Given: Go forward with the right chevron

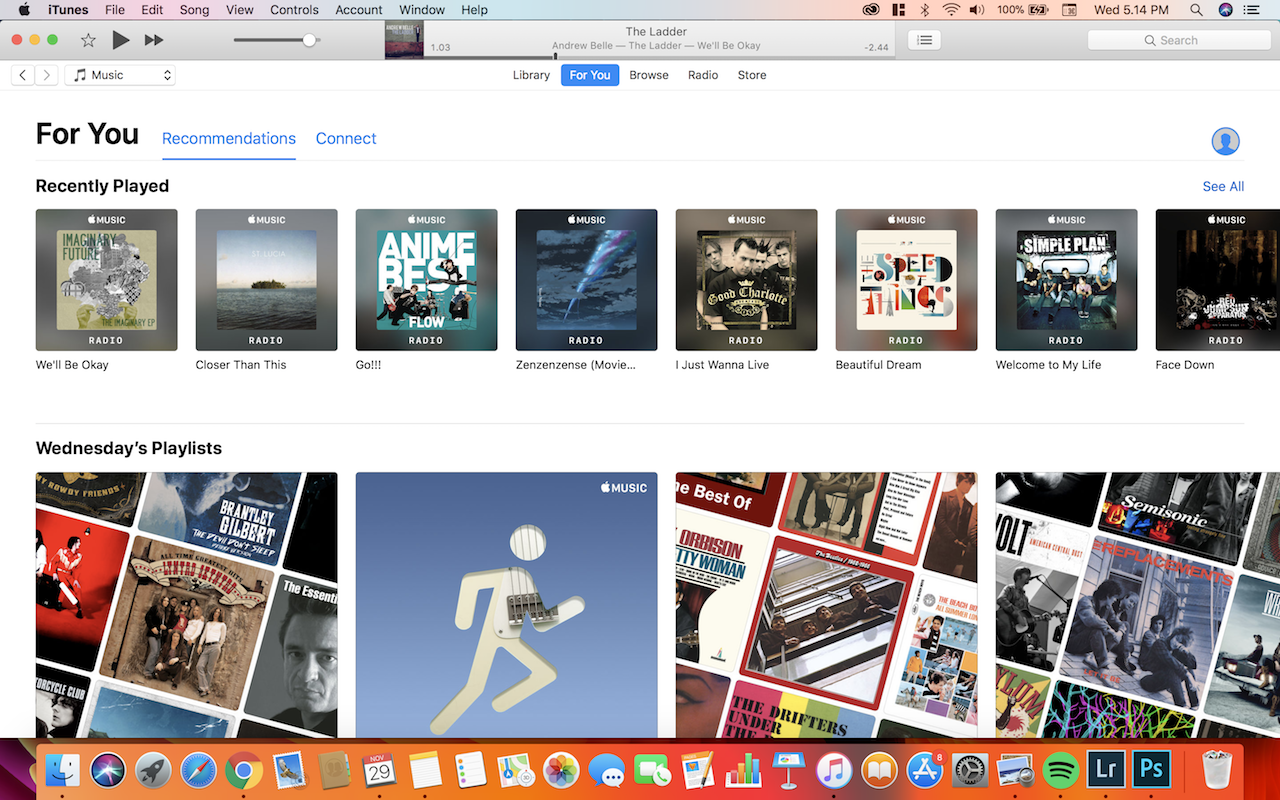Looking at the screenshot, I should coord(47,75).
